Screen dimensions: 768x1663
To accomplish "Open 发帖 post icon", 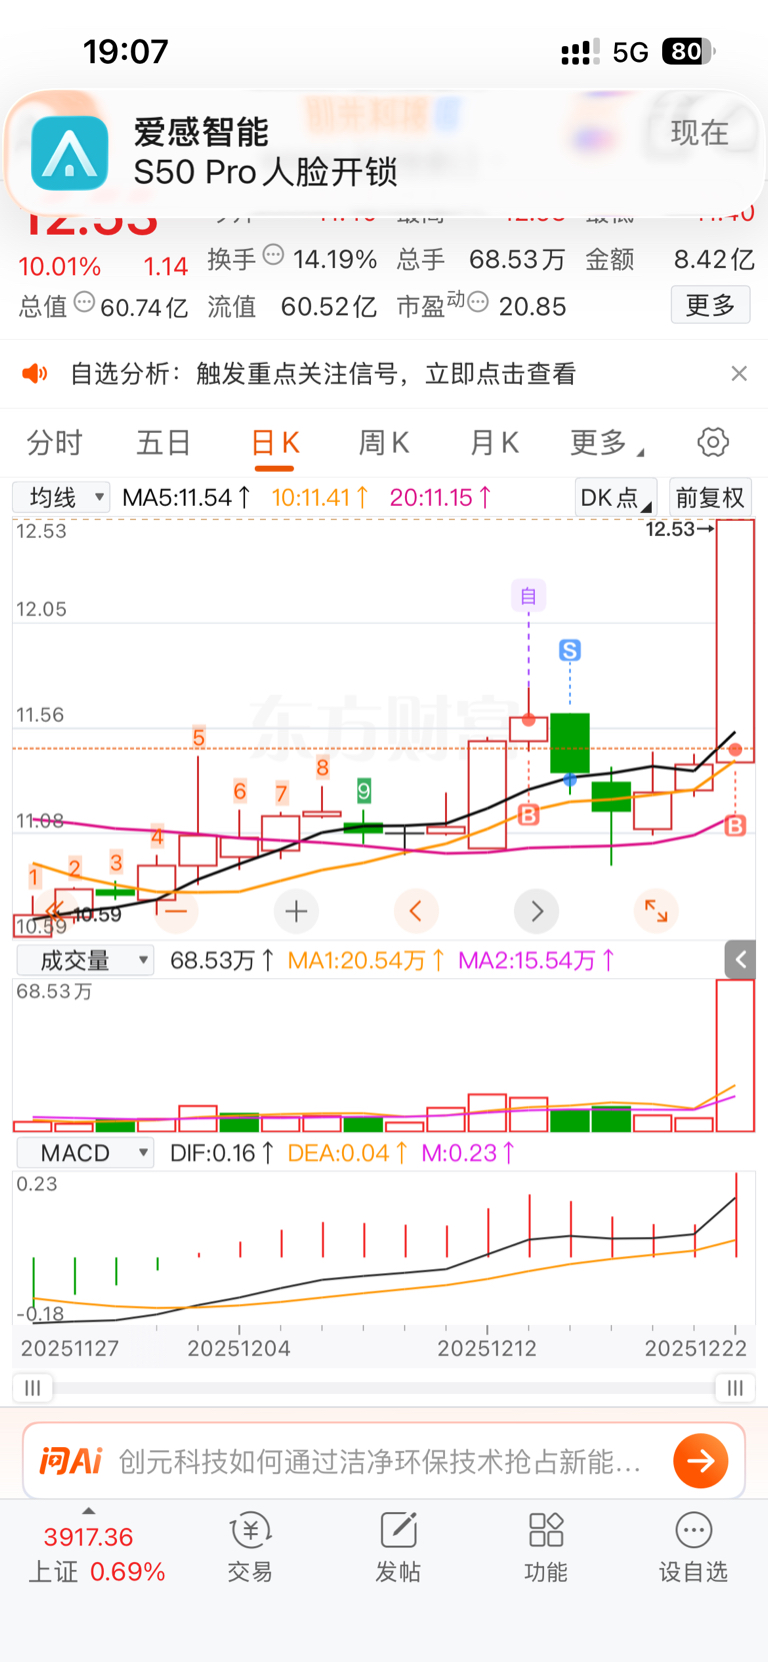I will click(x=398, y=1547).
